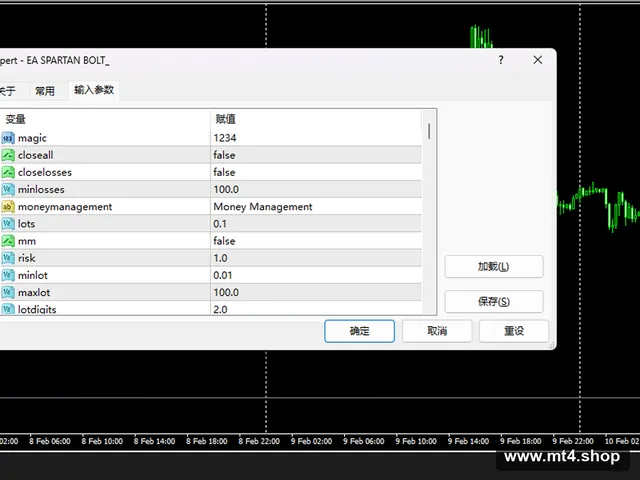Close the EA SPARTAN BOLT dialog
This screenshot has width=640, height=480.
click(538, 60)
